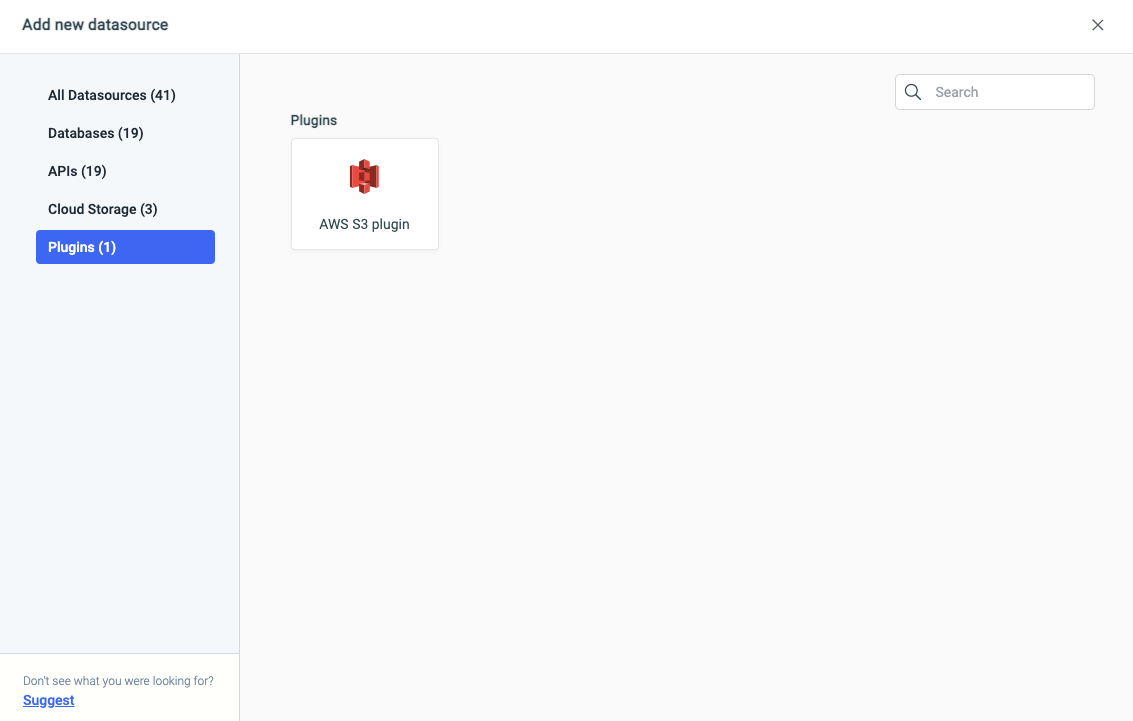Select the AWS S3 plugin card
1133x721 pixels.
click(364, 194)
